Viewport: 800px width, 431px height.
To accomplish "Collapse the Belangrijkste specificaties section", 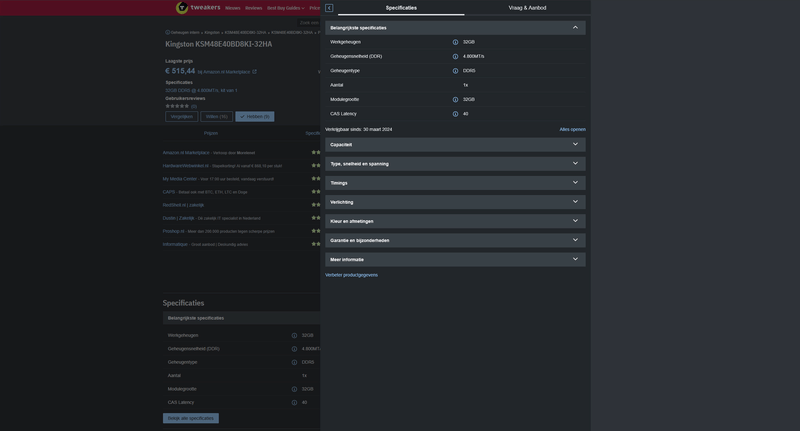I will click(575, 28).
